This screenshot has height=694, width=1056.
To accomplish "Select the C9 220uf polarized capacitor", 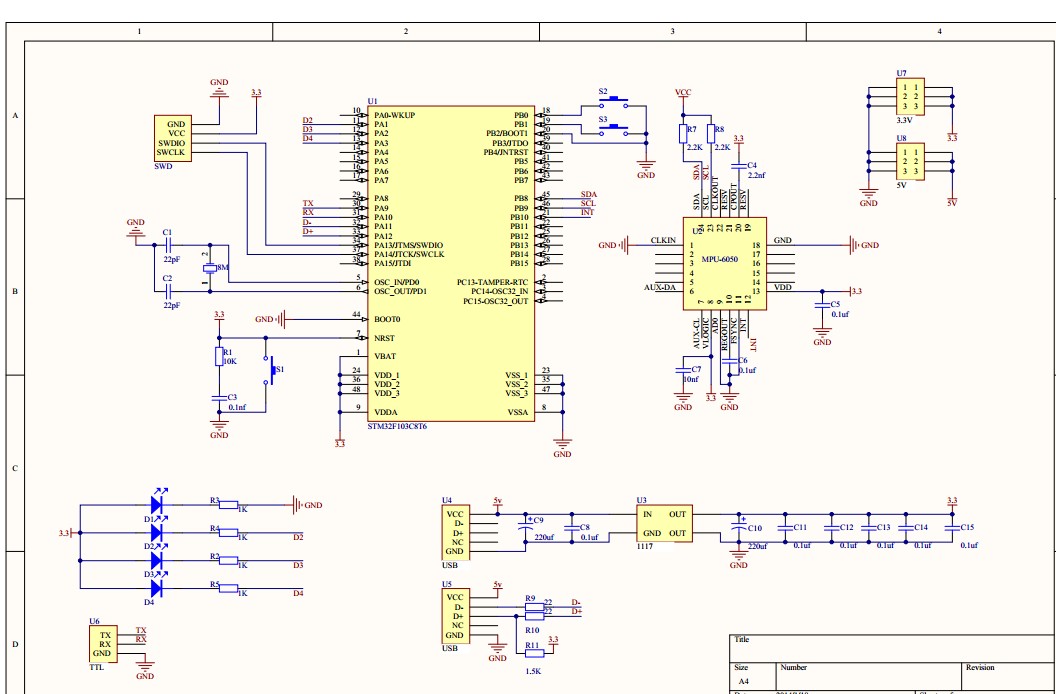I will point(525,527).
